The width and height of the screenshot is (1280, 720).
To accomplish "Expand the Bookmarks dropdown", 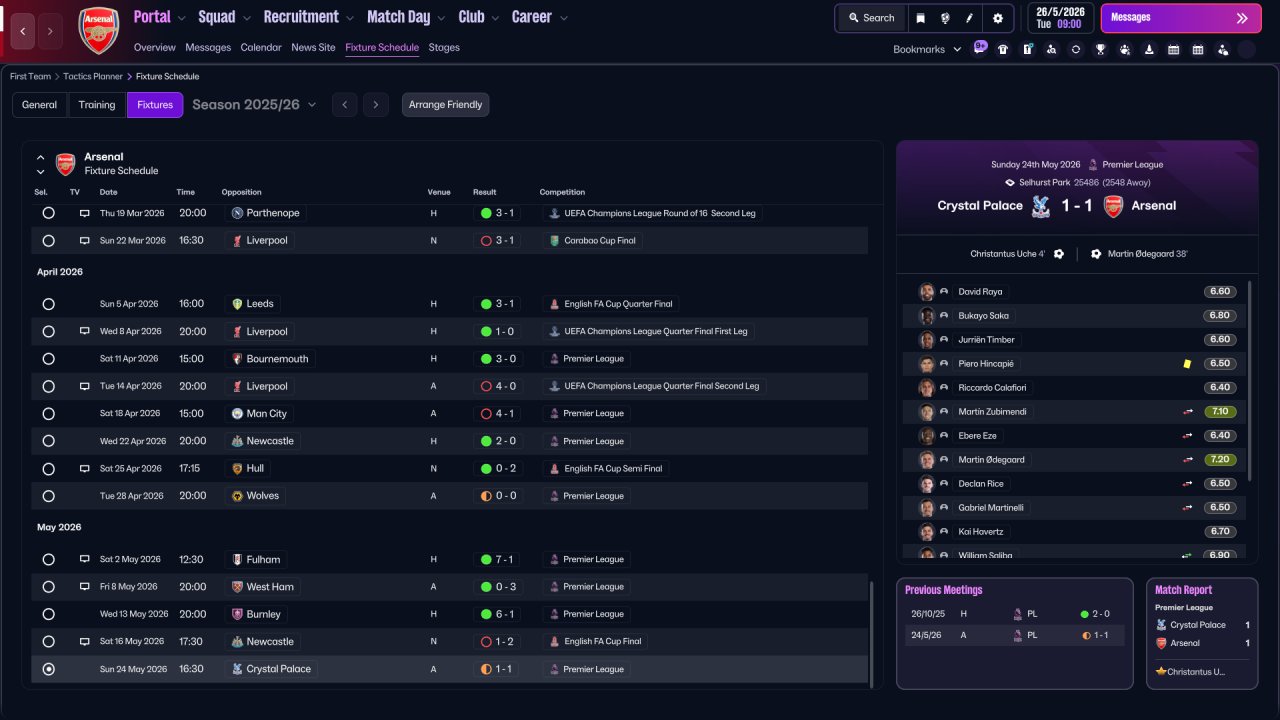I will (x=927, y=49).
